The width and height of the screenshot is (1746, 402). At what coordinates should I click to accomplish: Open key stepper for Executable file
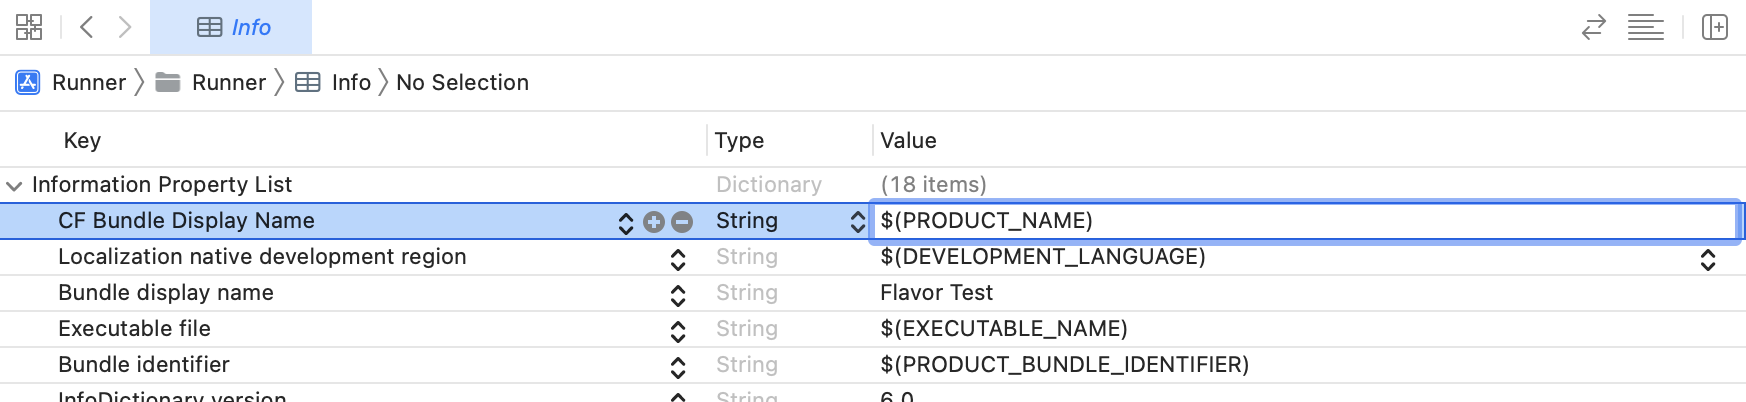pyautogui.click(x=678, y=331)
